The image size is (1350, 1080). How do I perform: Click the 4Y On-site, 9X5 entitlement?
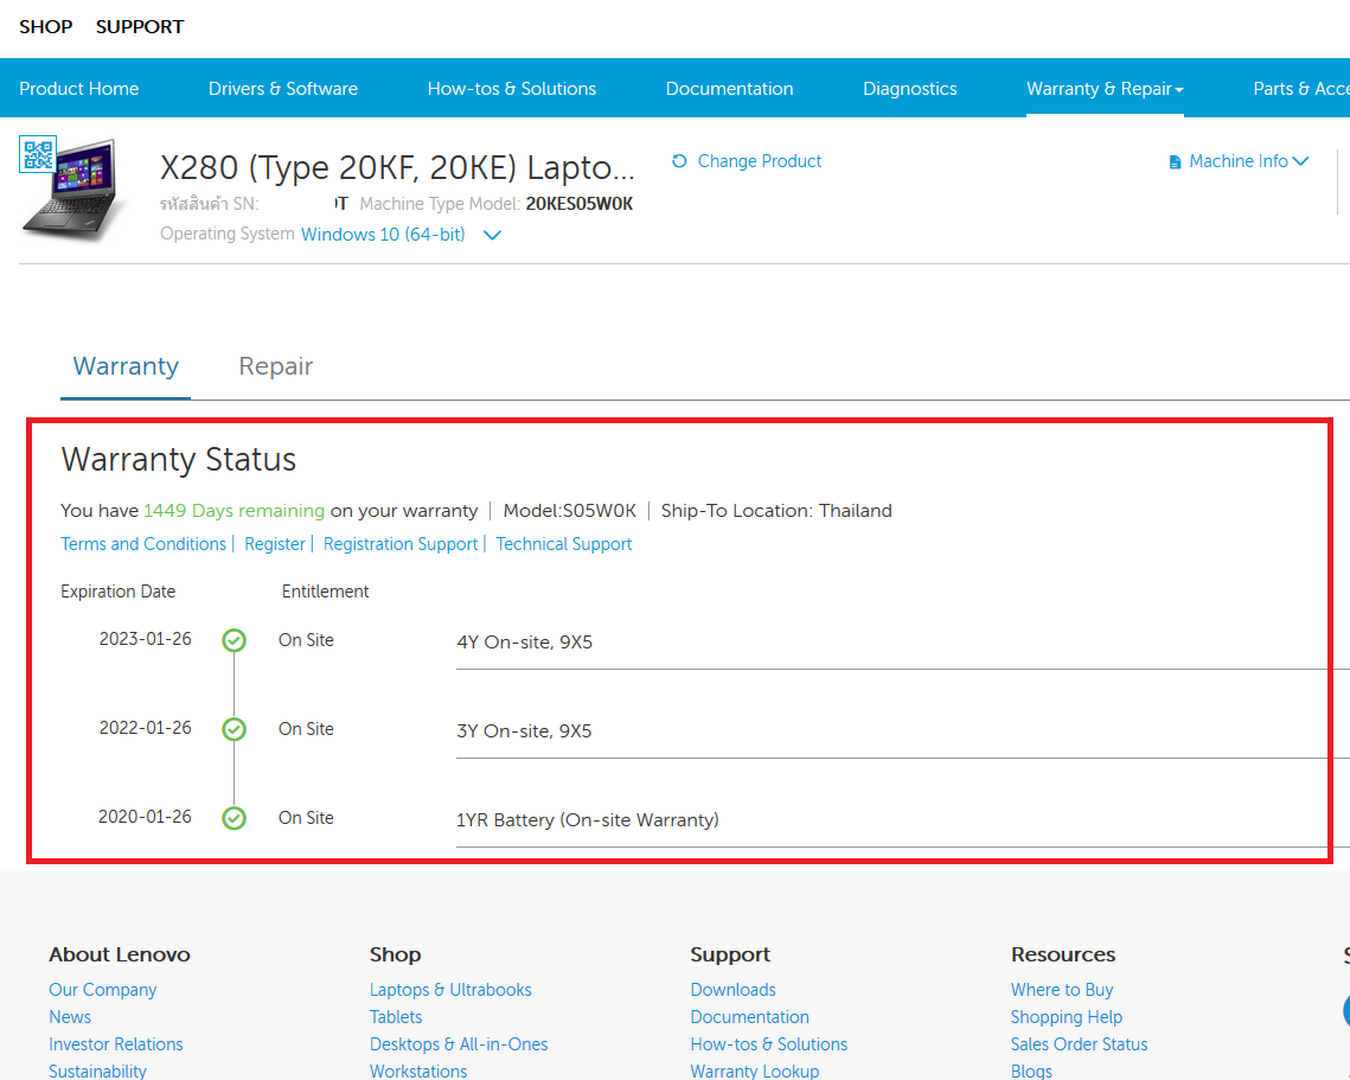pos(525,642)
